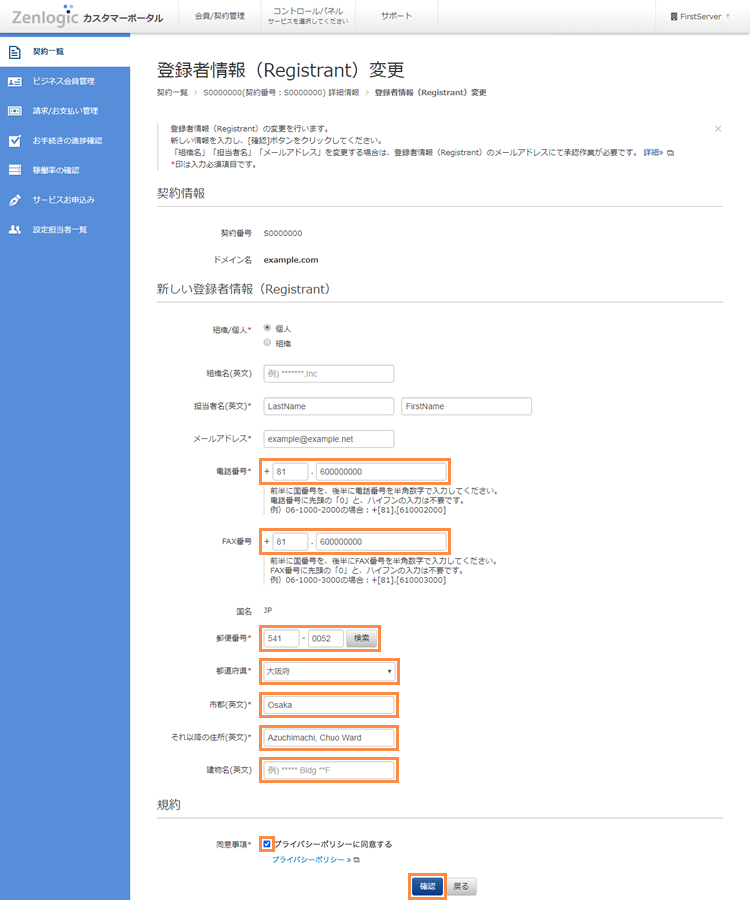
Task: Click the ビジネス会員管理 card icon
Action: 14,81
